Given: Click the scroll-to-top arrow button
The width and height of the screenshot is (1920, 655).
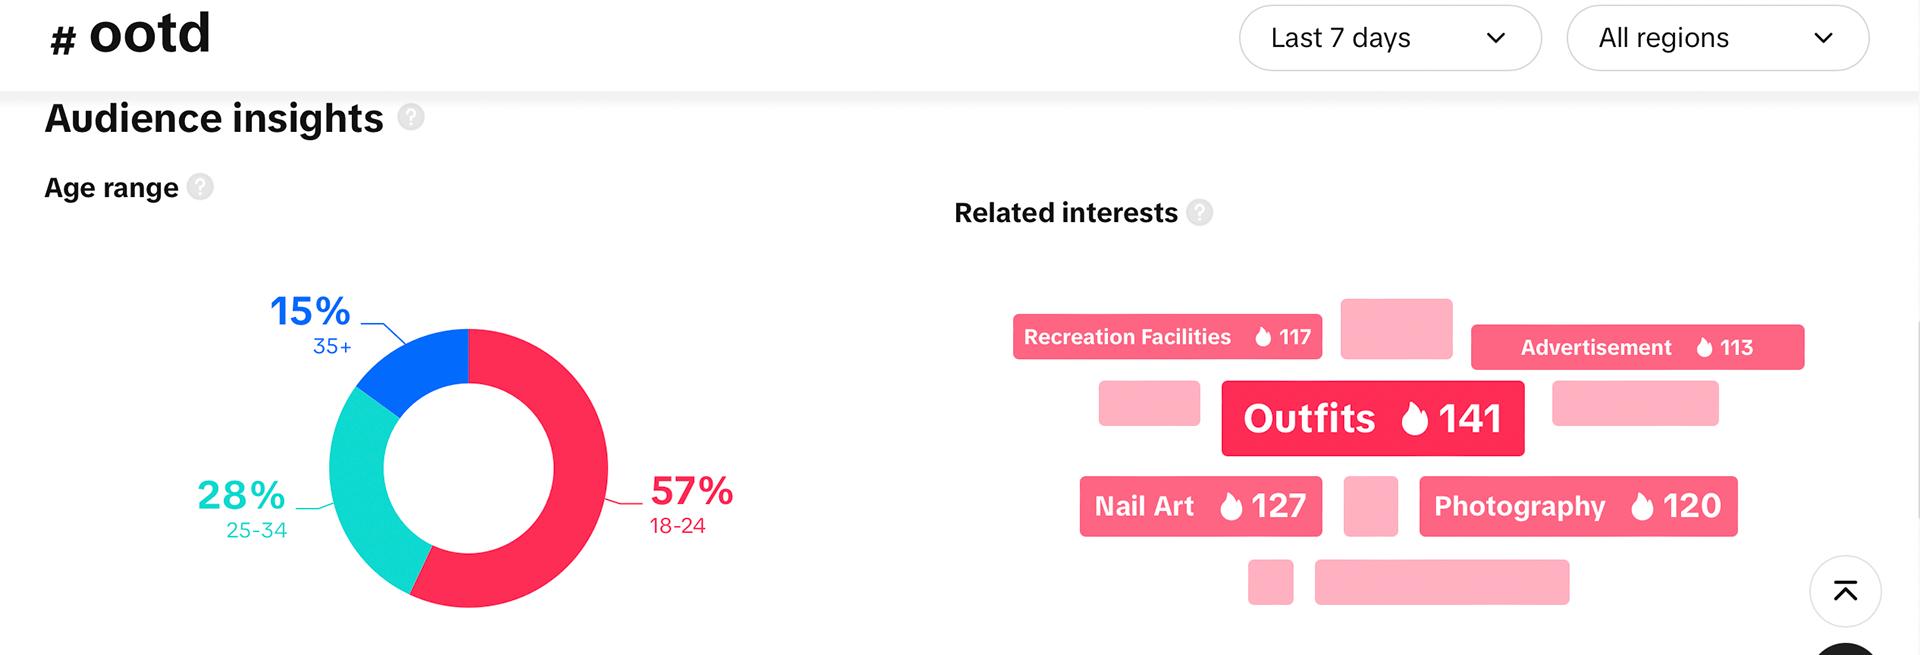Looking at the screenshot, I should pyautogui.click(x=1845, y=591).
